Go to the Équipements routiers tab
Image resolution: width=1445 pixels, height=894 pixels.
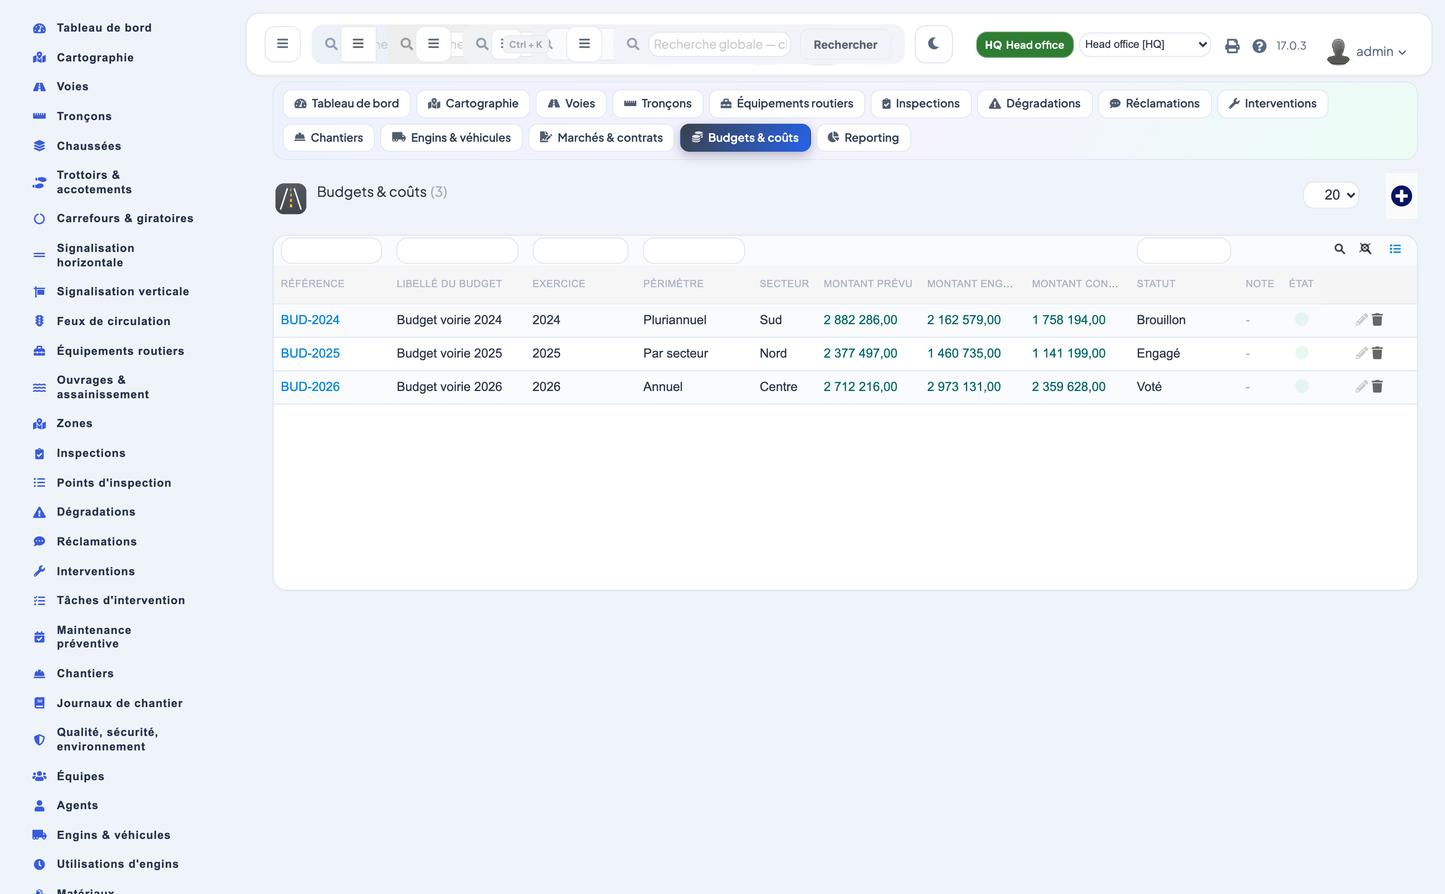pos(787,103)
